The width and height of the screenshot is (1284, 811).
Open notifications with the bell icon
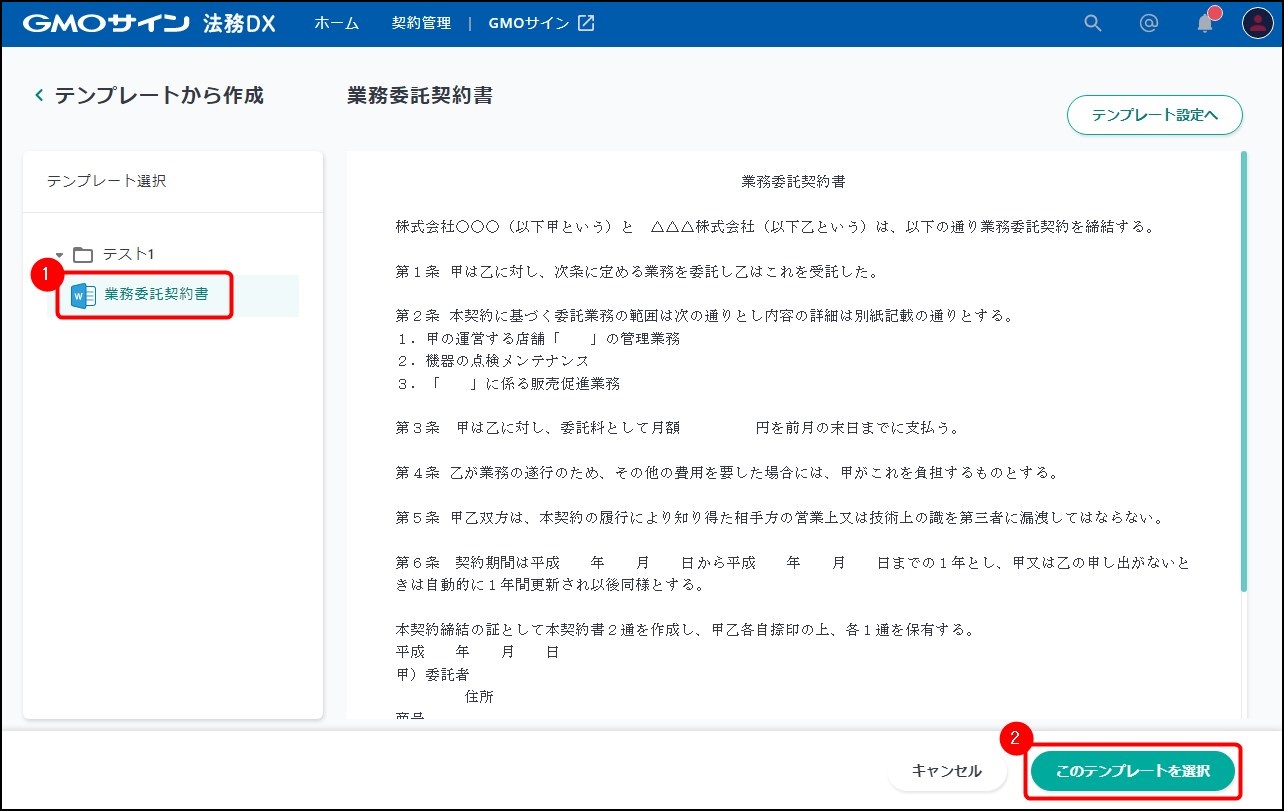pyautogui.click(x=1205, y=24)
